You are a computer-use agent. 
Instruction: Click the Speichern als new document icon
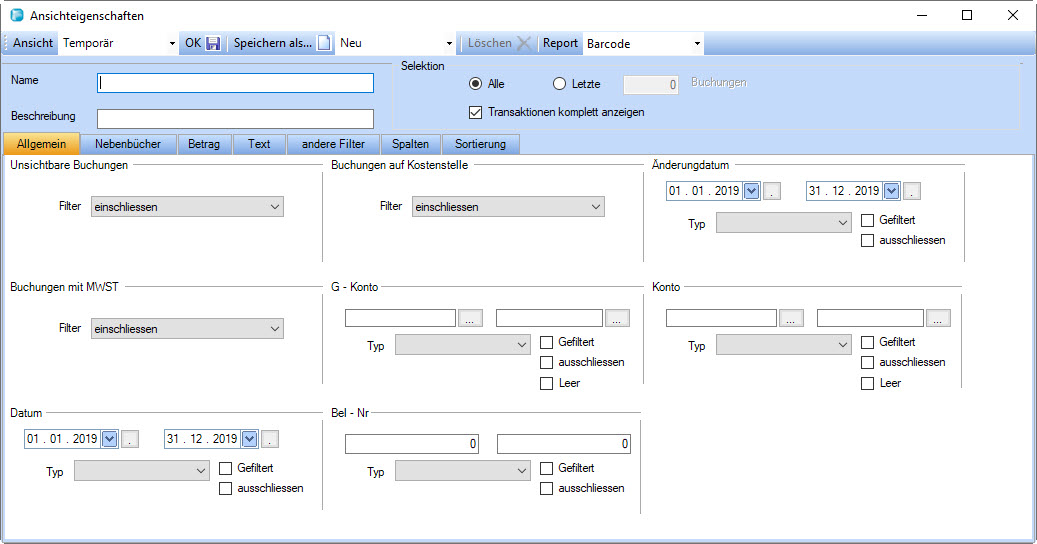[x=324, y=44]
